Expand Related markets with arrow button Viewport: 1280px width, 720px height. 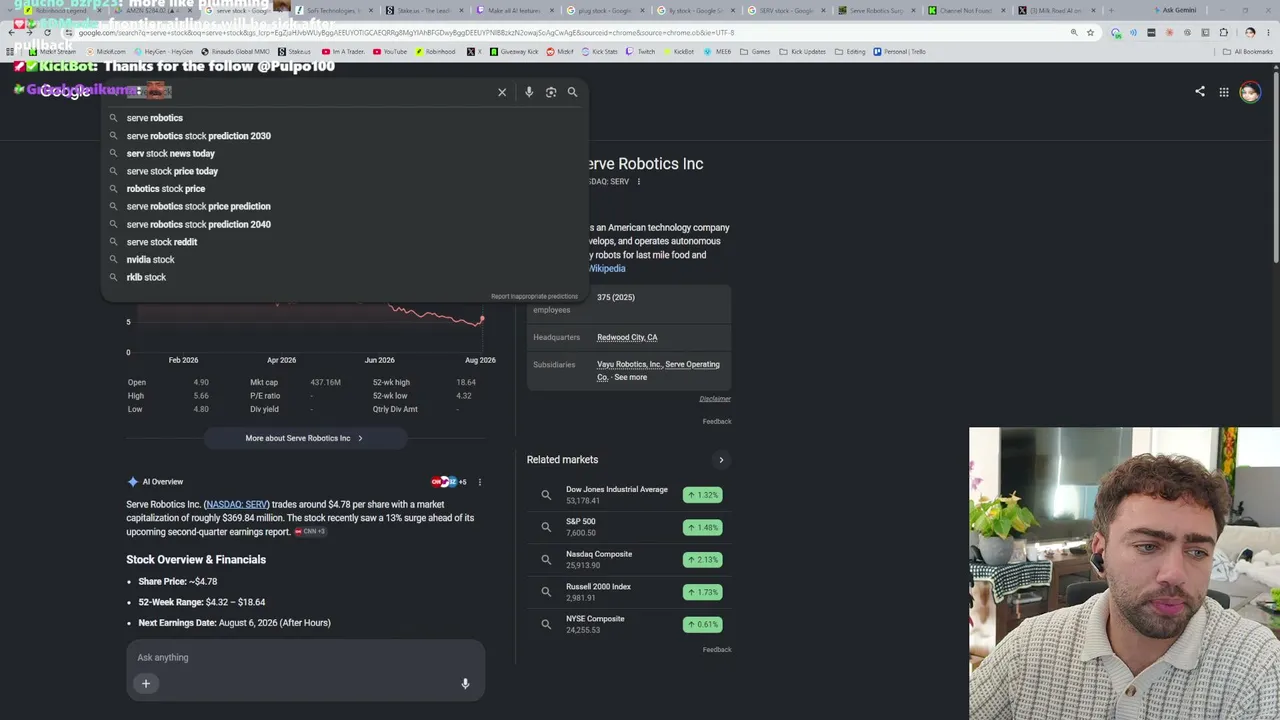(721, 460)
